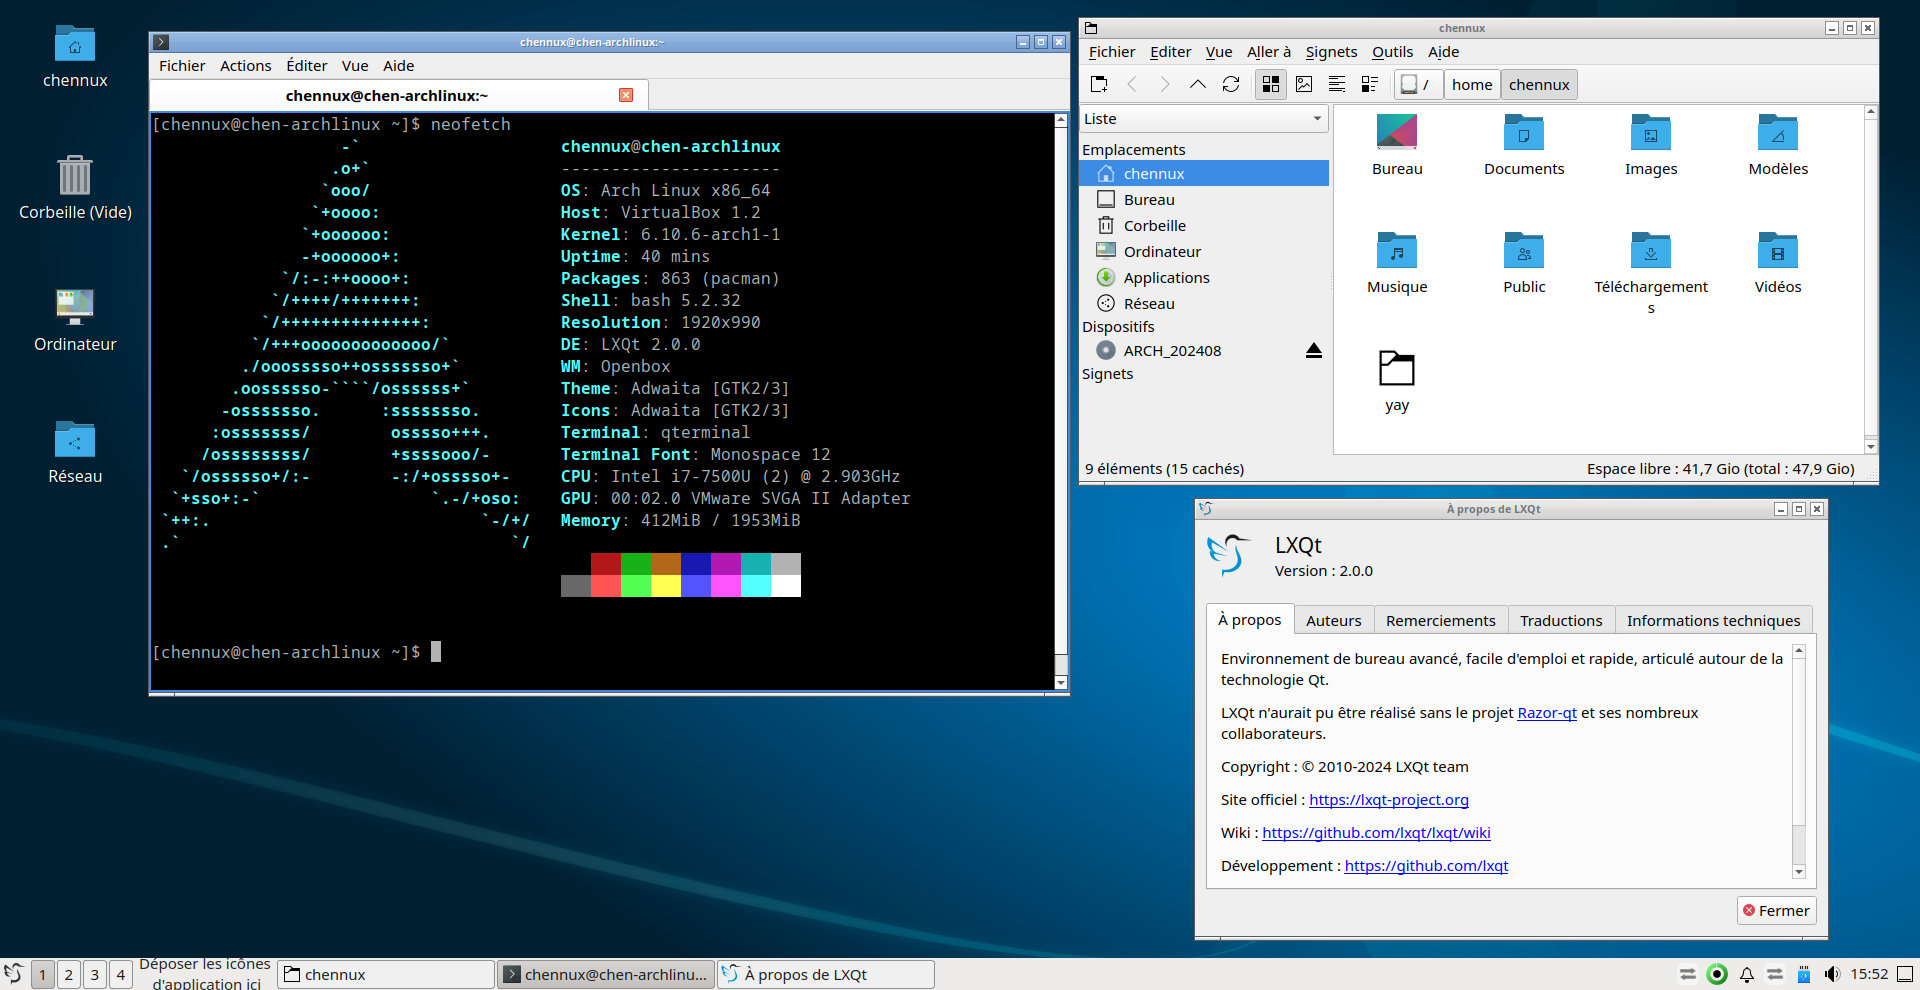This screenshot has height=990, width=1920.
Task: Open terminal 'Vue' menu
Action: point(355,66)
